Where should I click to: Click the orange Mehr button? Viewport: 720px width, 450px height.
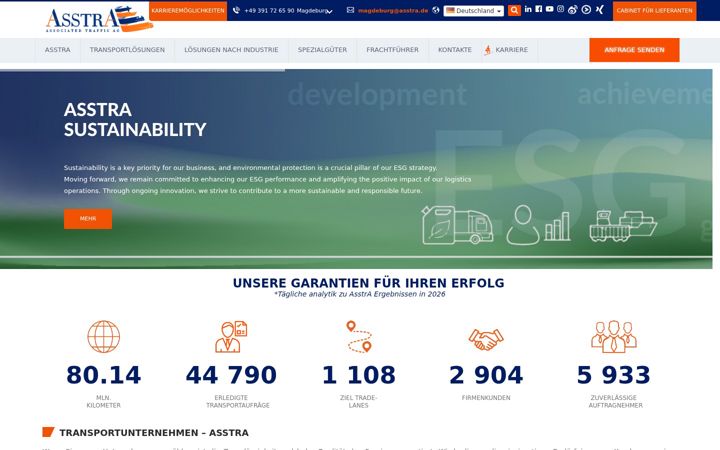[x=88, y=219]
